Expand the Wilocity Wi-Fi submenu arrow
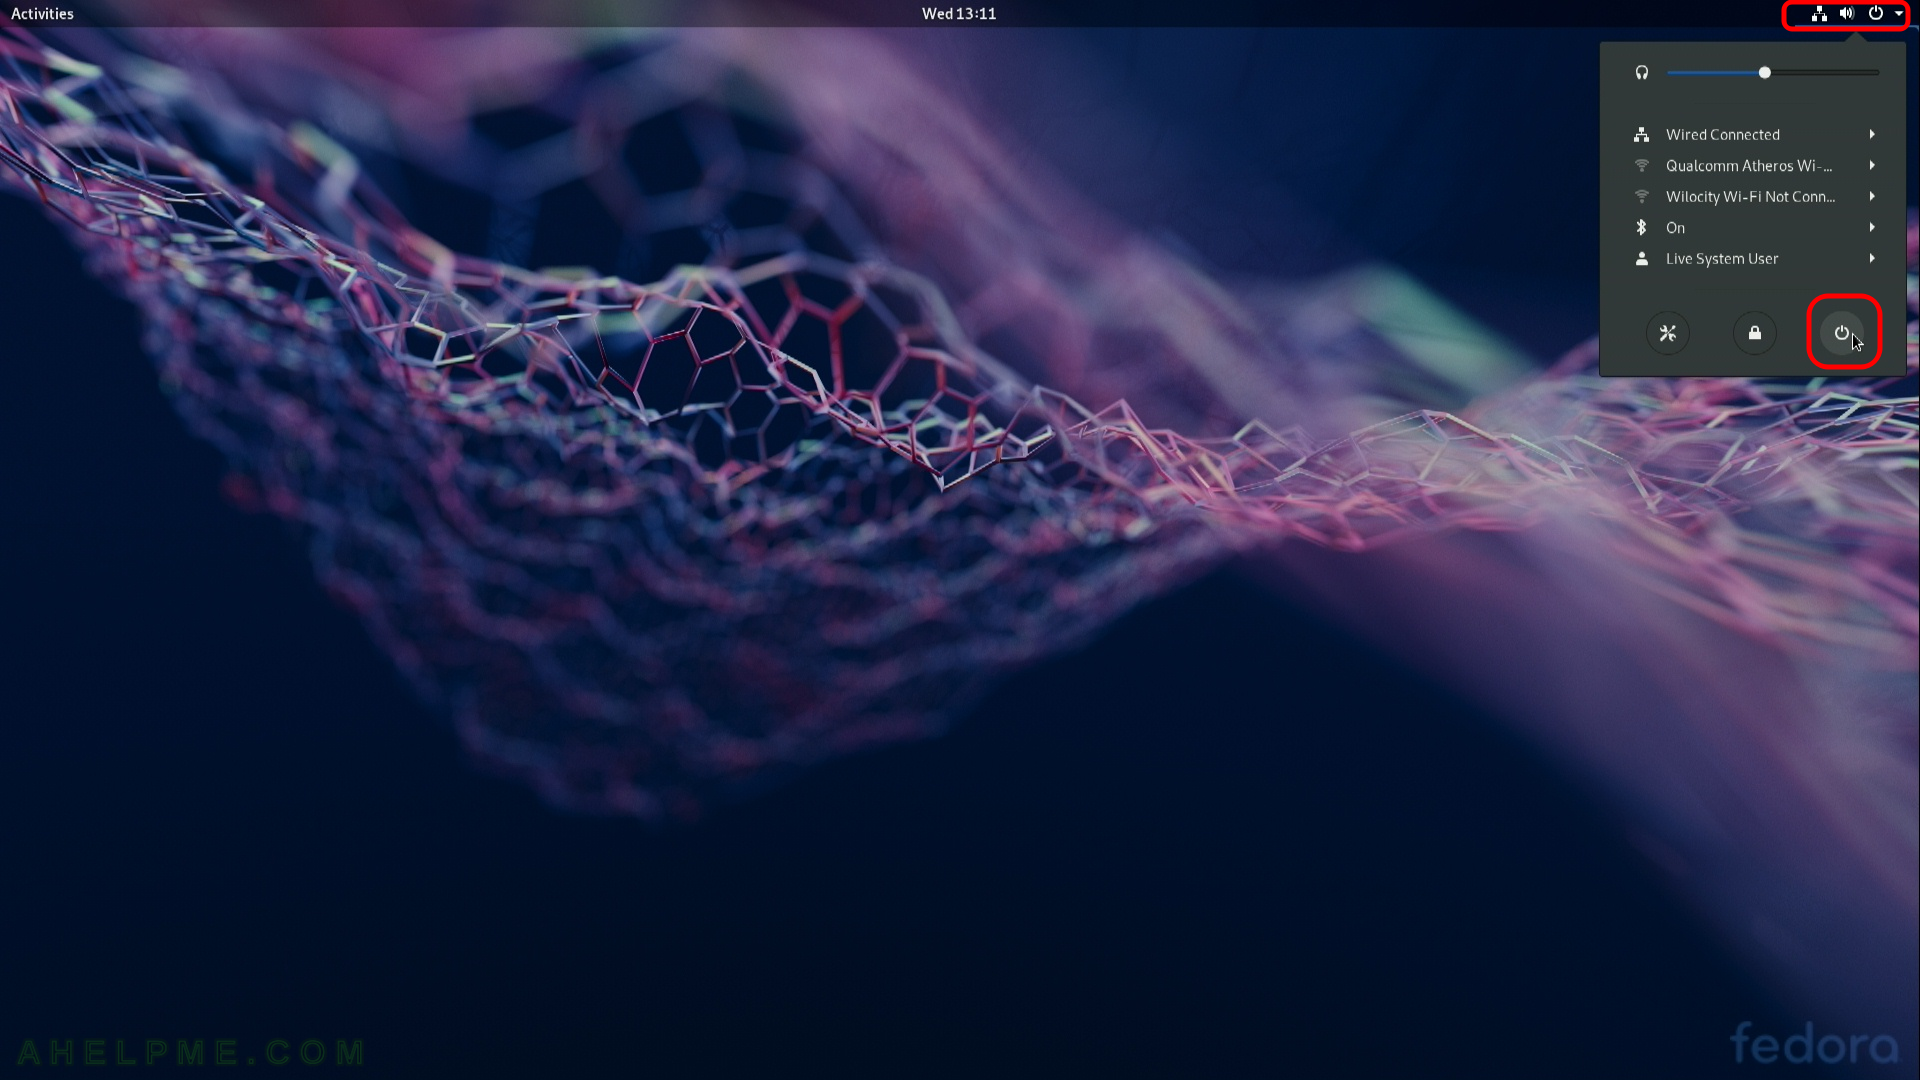The height and width of the screenshot is (1080, 1920). pos(1872,197)
